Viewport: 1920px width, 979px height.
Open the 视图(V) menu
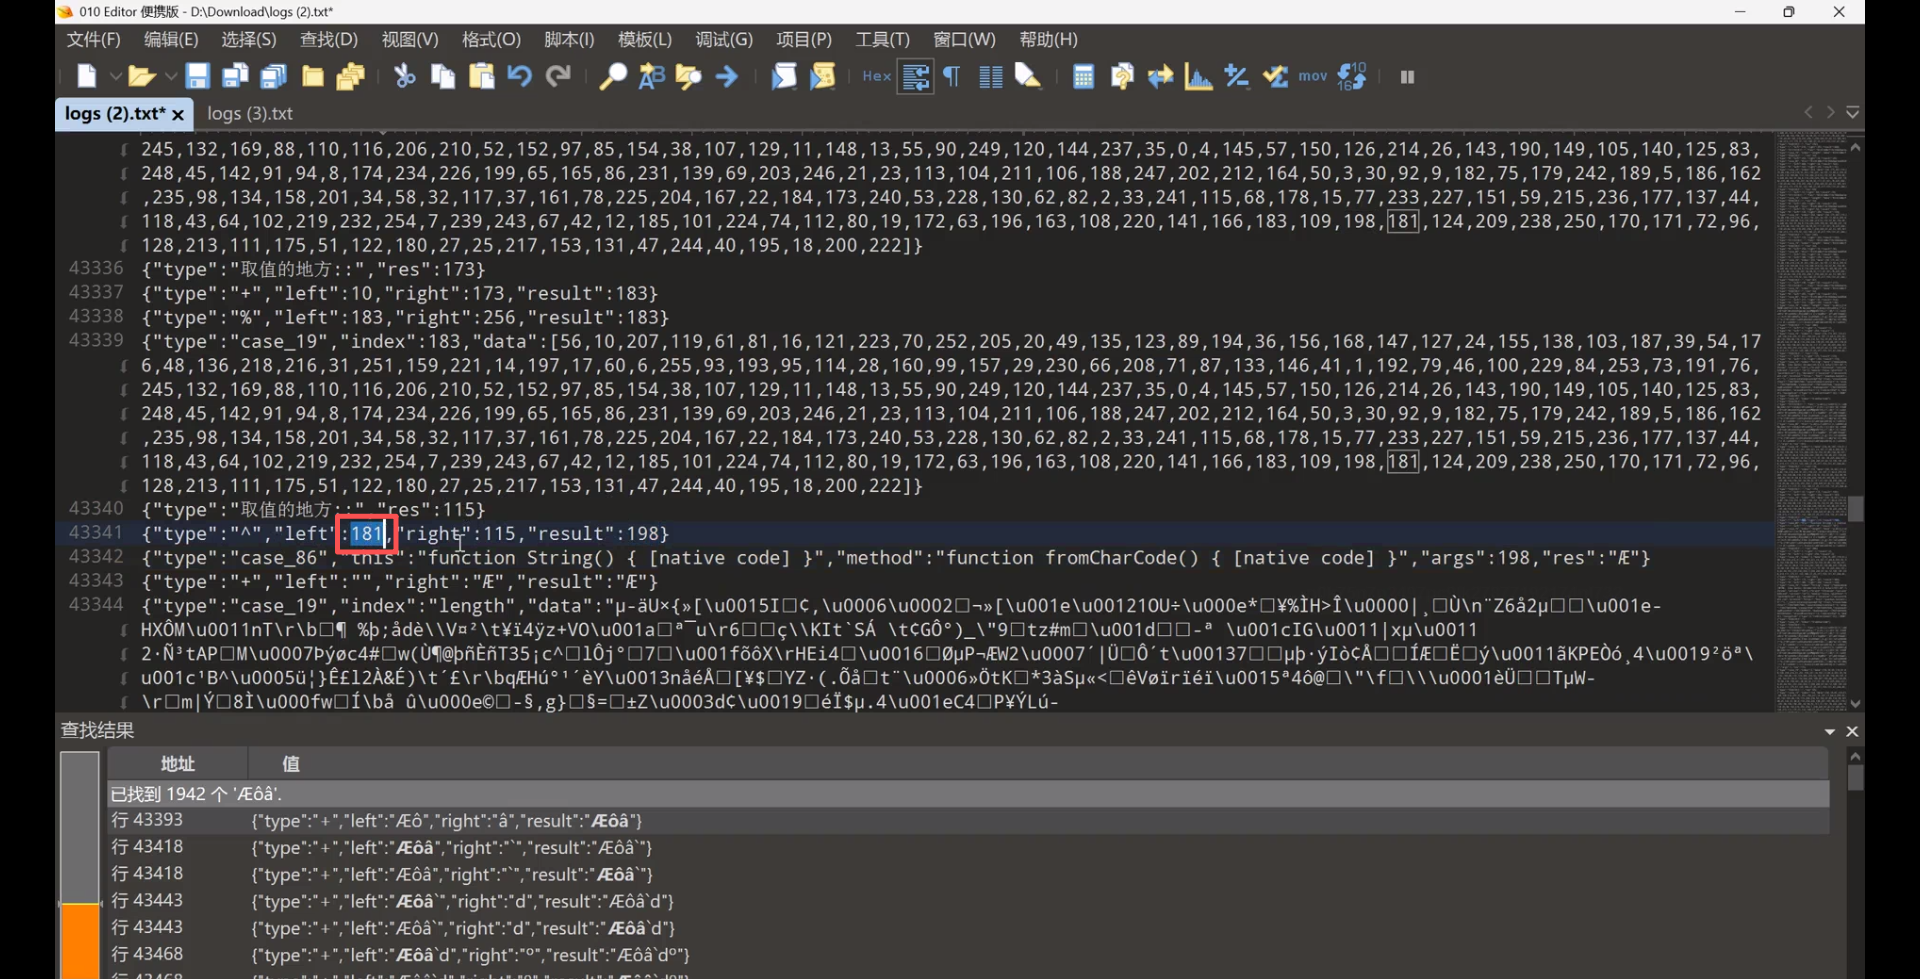tap(410, 39)
